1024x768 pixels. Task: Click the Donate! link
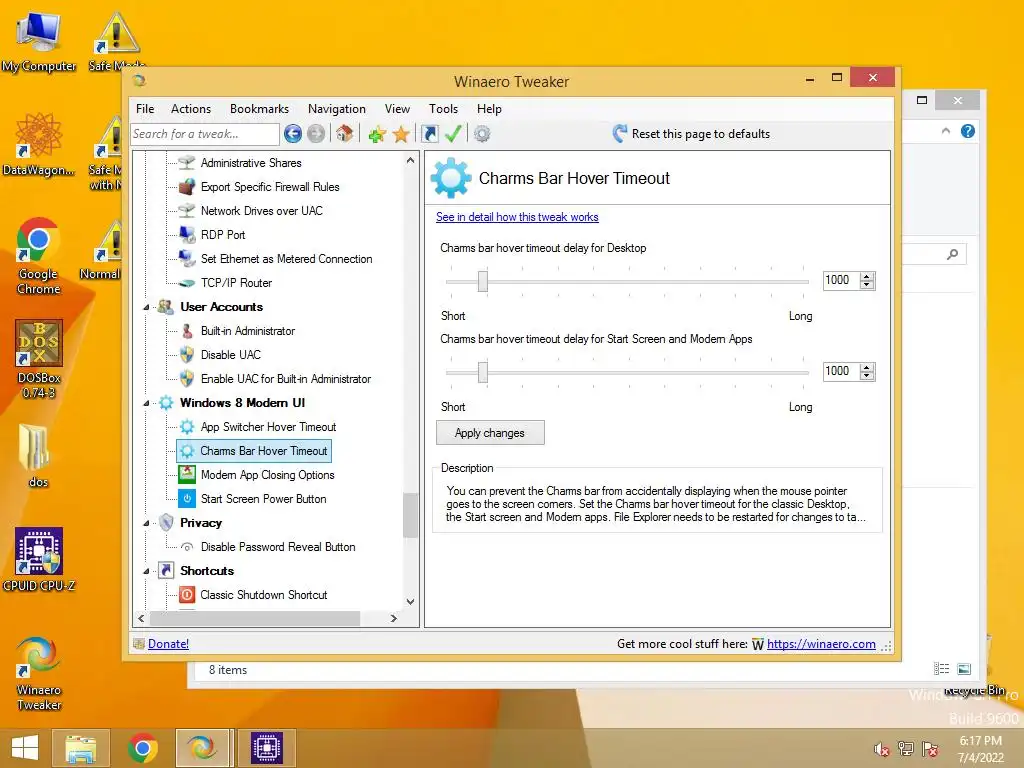click(168, 644)
